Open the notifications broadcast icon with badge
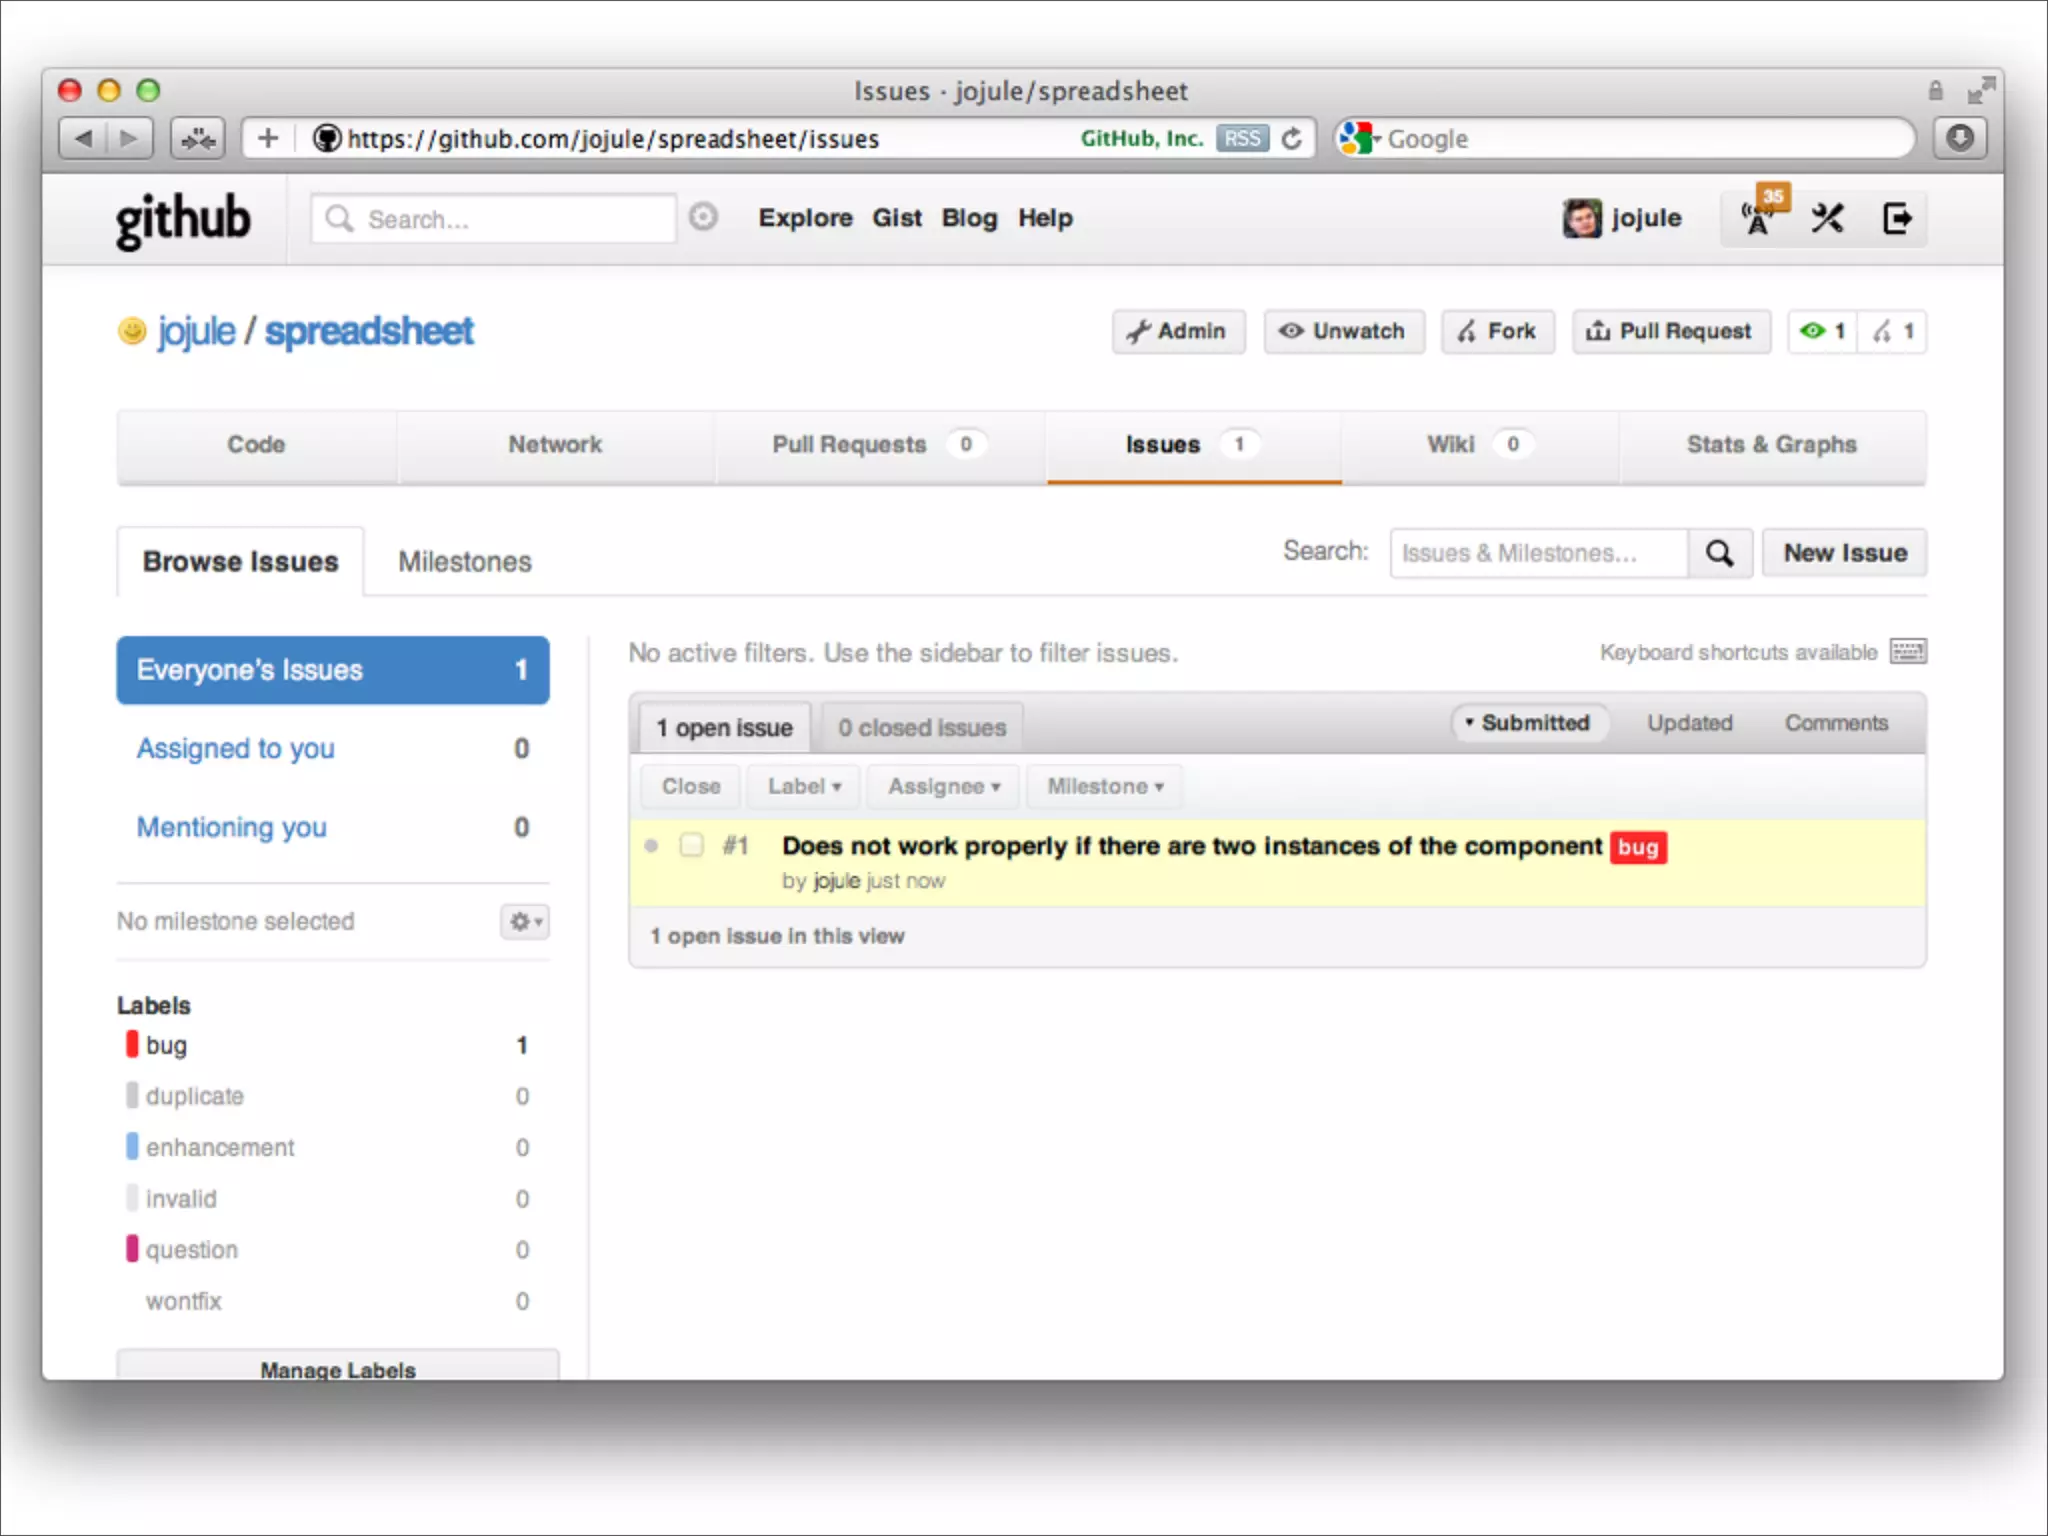The image size is (2048, 1536). [1759, 217]
